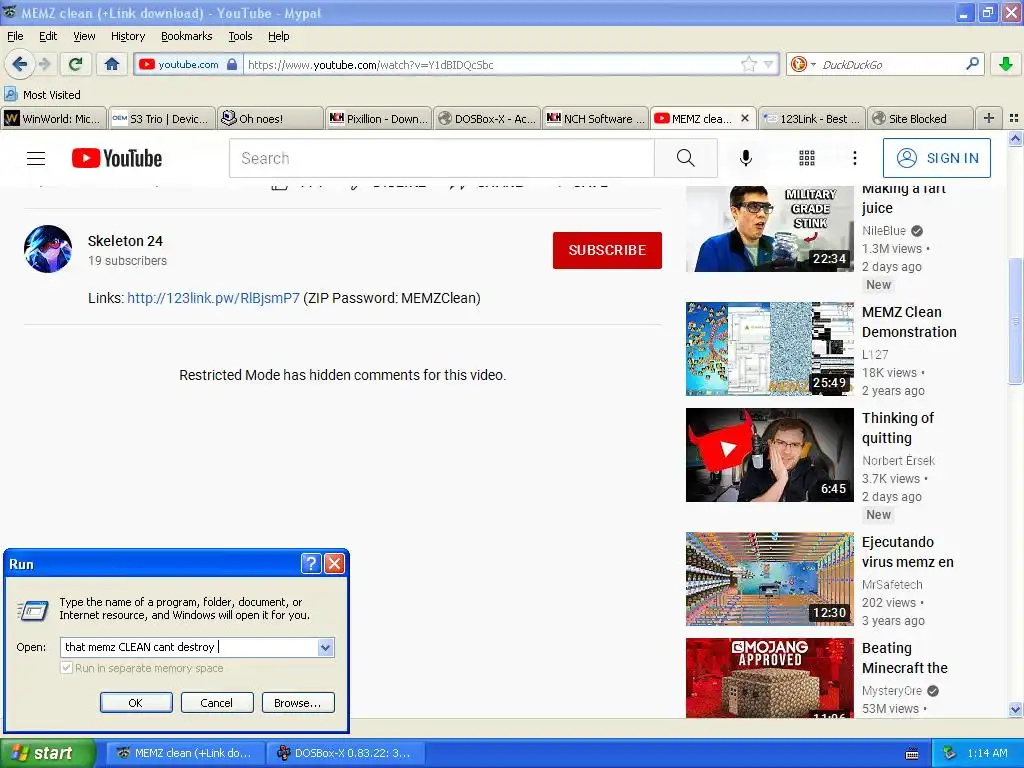Click OK in the Run dialog
The image size is (1024, 768).
coord(136,703)
